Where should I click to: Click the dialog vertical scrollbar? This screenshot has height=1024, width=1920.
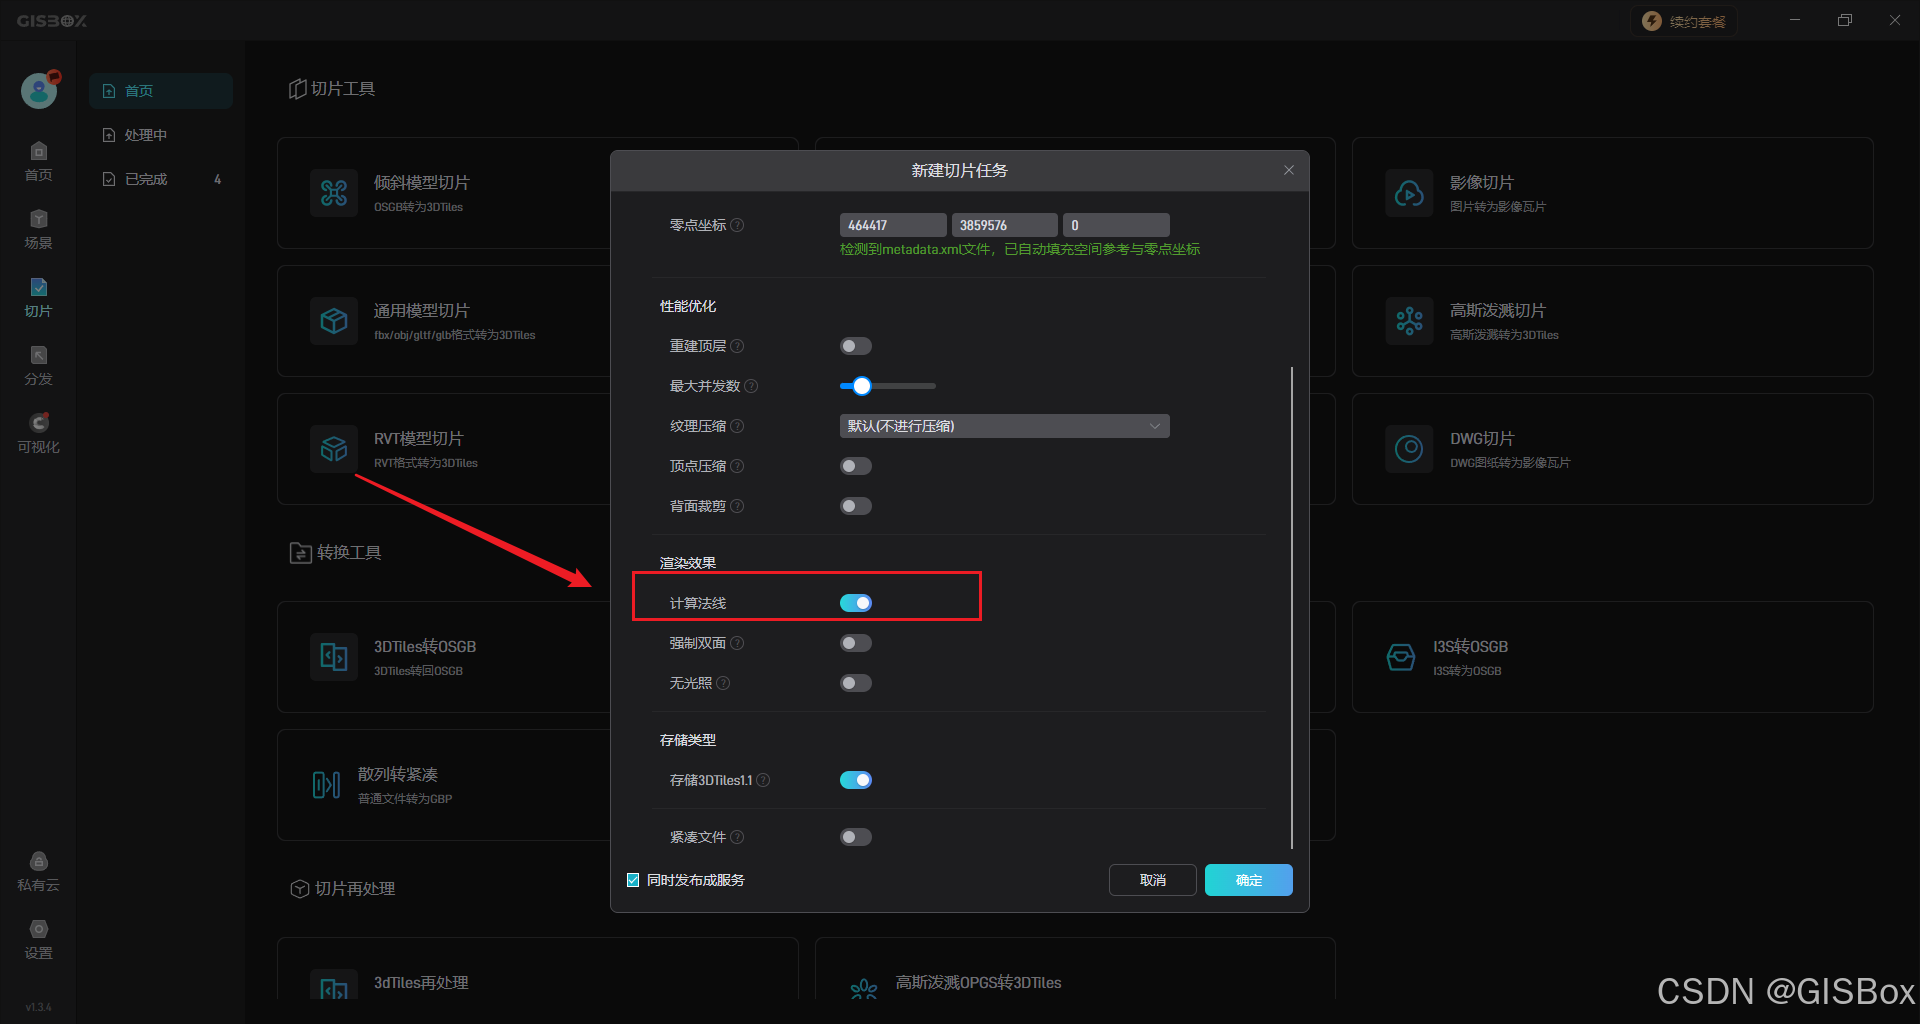(x=1292, y=607)
